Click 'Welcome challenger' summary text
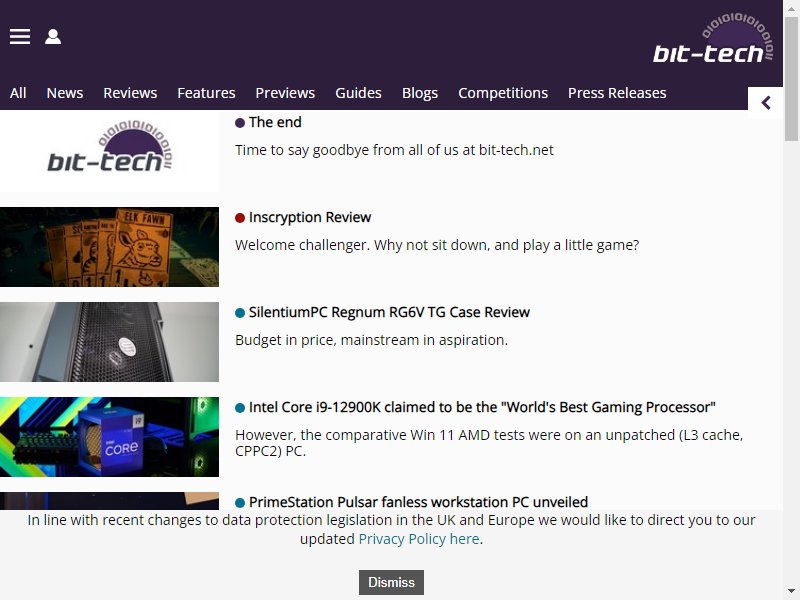This screenshot has width=800, height=600. (x=437, y=245)
